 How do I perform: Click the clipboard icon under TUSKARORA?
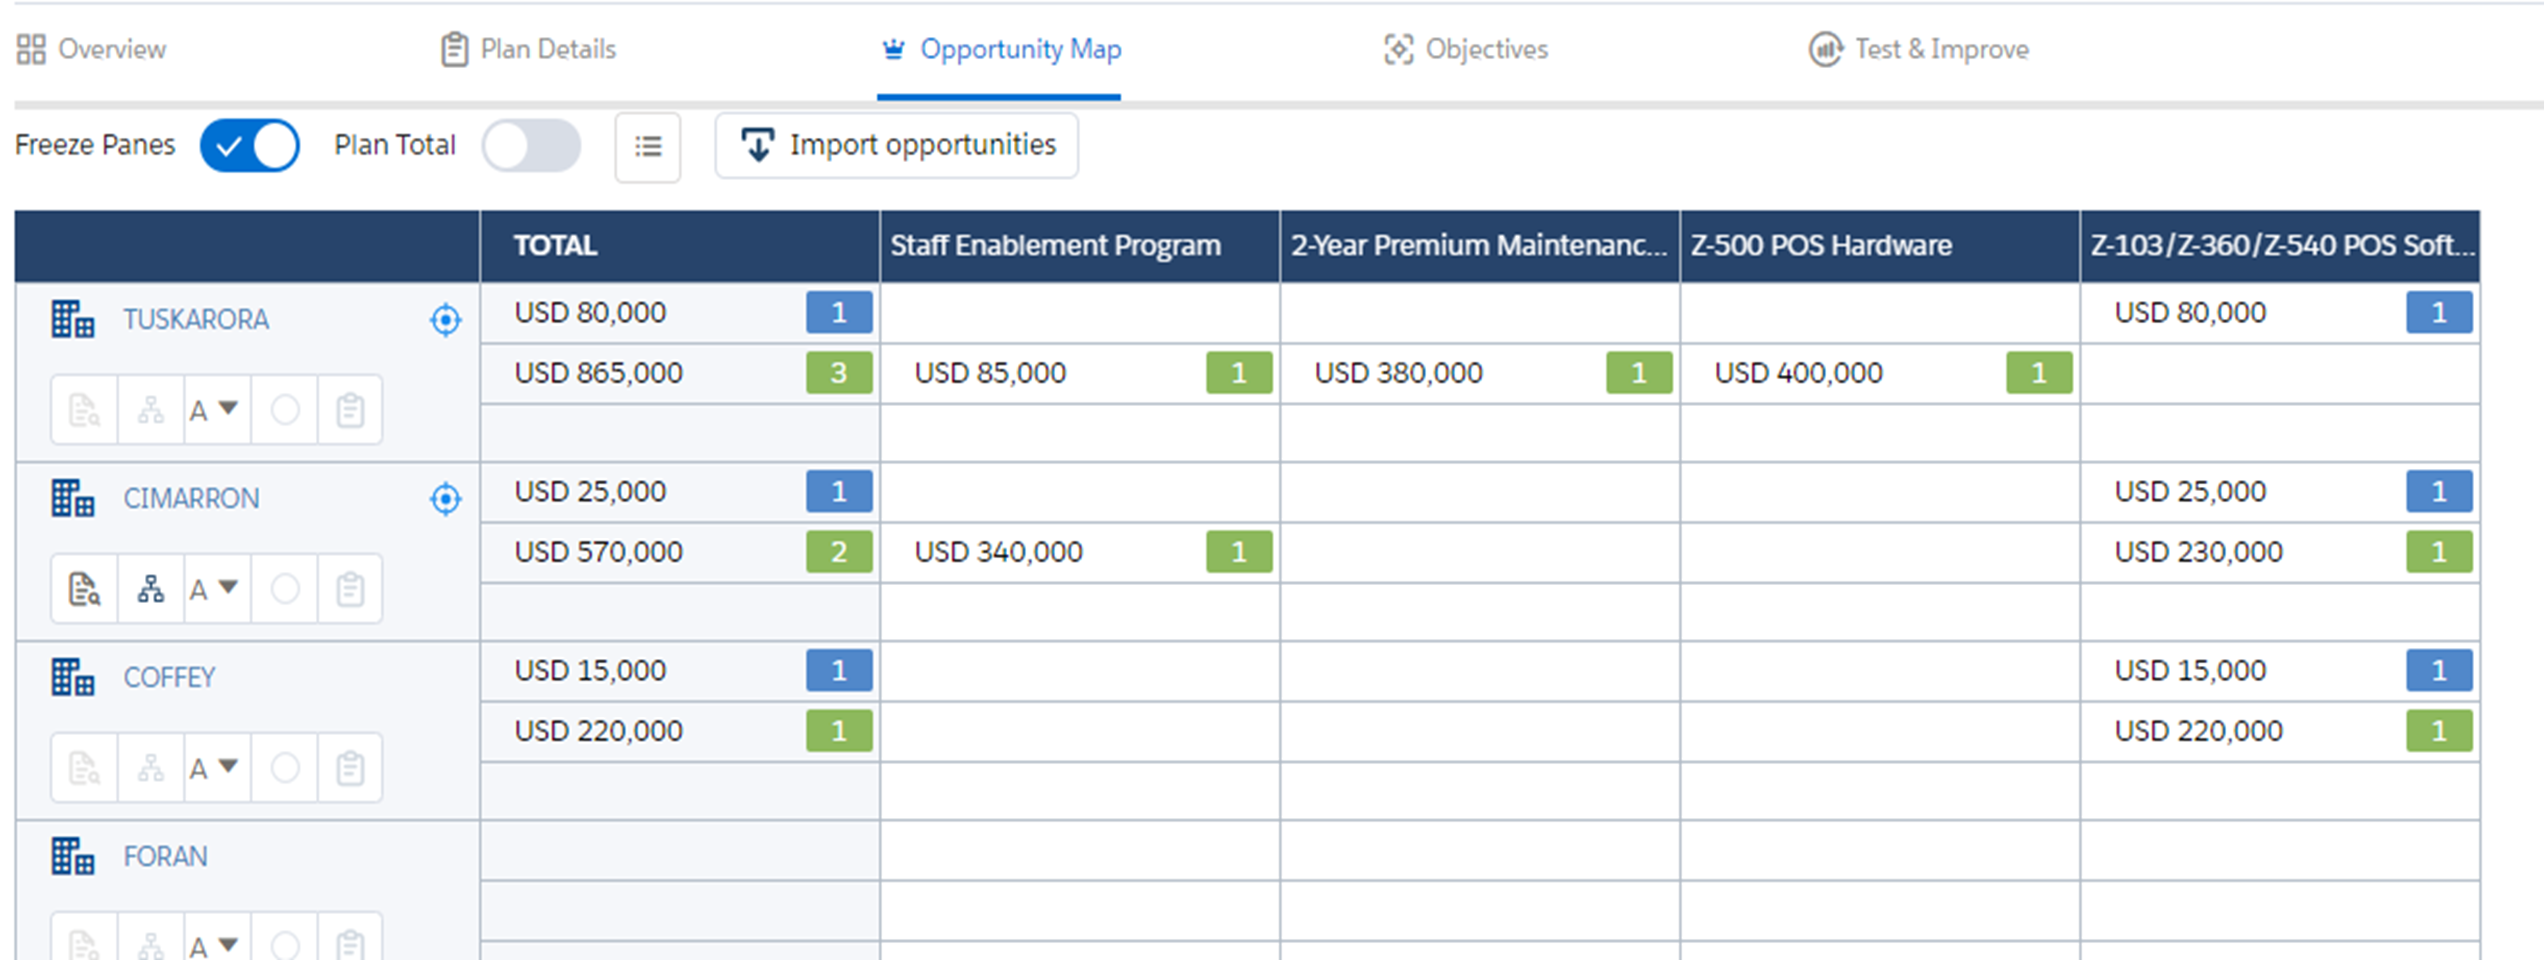coord(350,410)
